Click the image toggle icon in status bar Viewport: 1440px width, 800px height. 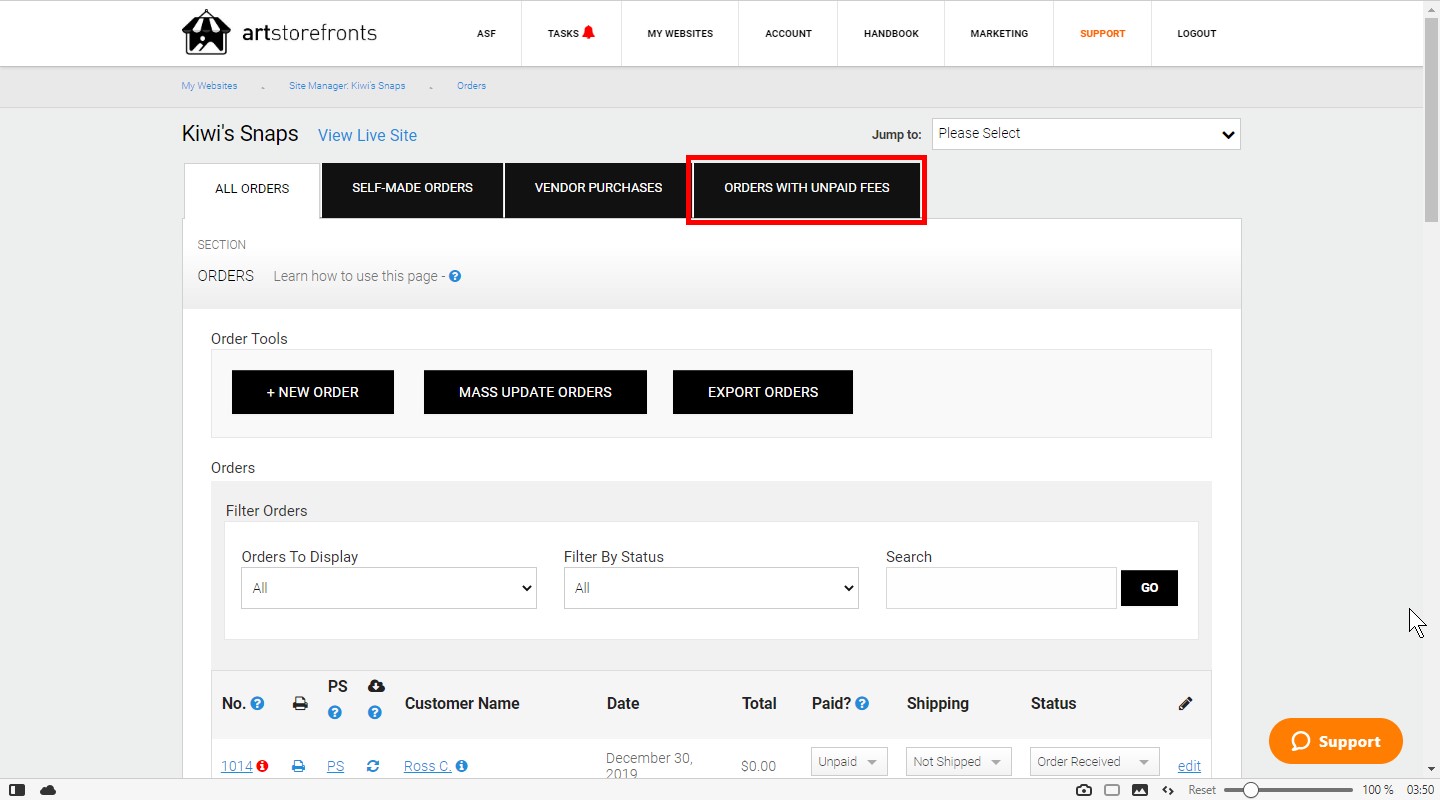1140,790
